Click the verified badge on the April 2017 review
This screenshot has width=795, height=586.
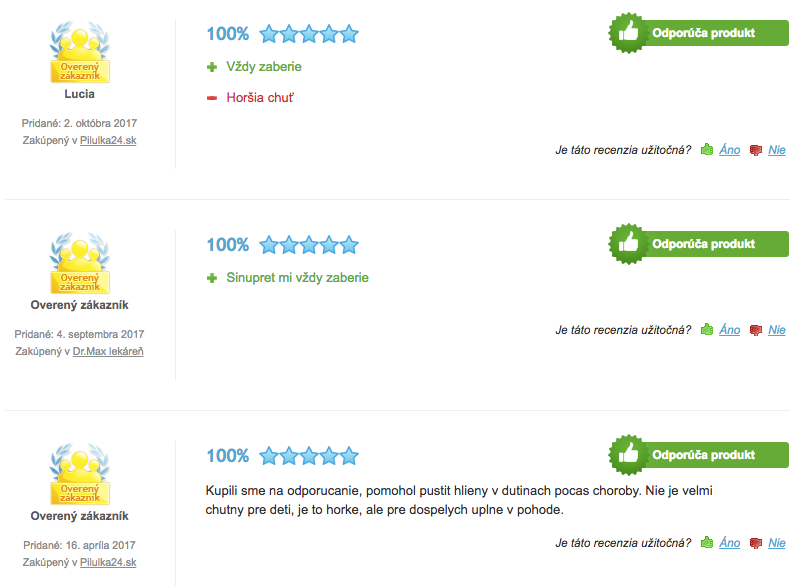pyautogui.click(x=80, y=473)
